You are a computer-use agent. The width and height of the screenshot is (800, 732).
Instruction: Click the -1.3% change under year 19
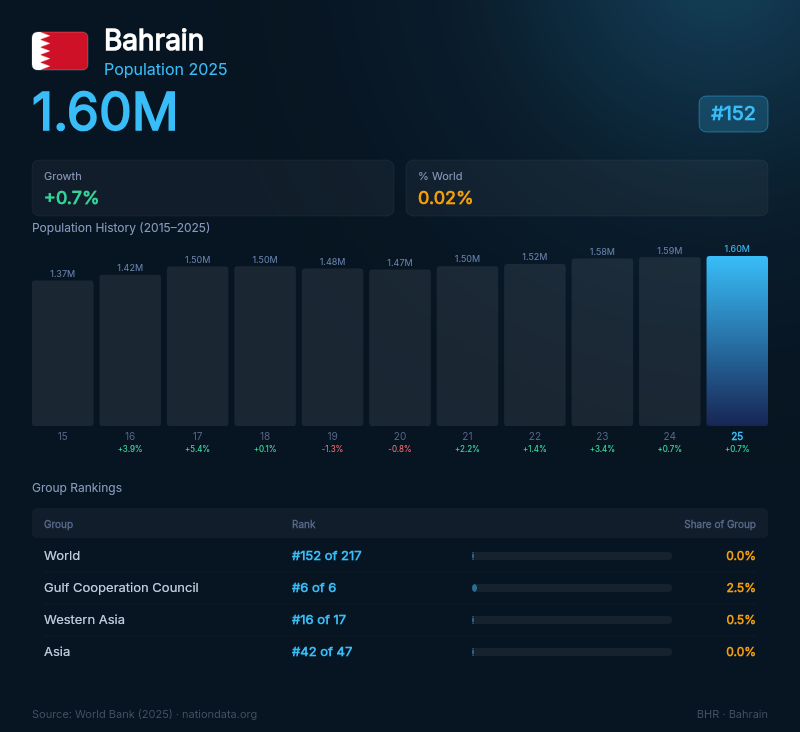333,449
